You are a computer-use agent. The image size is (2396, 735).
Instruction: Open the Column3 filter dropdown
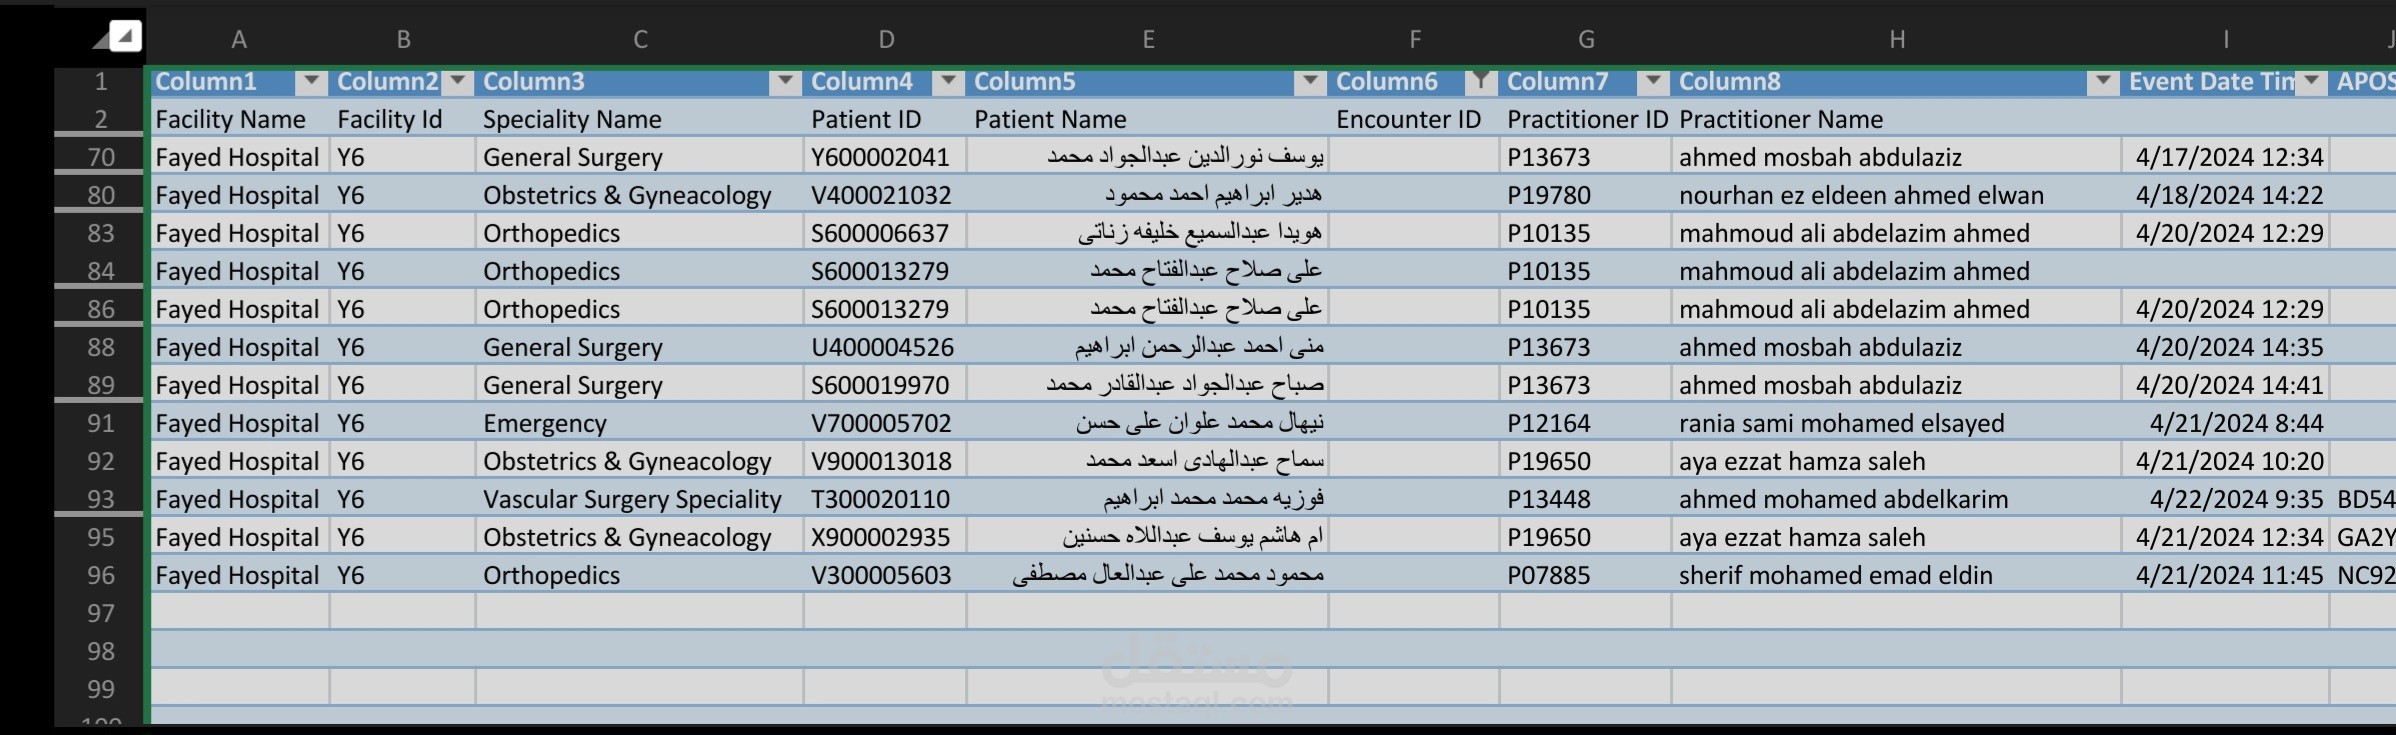point(786,81)
